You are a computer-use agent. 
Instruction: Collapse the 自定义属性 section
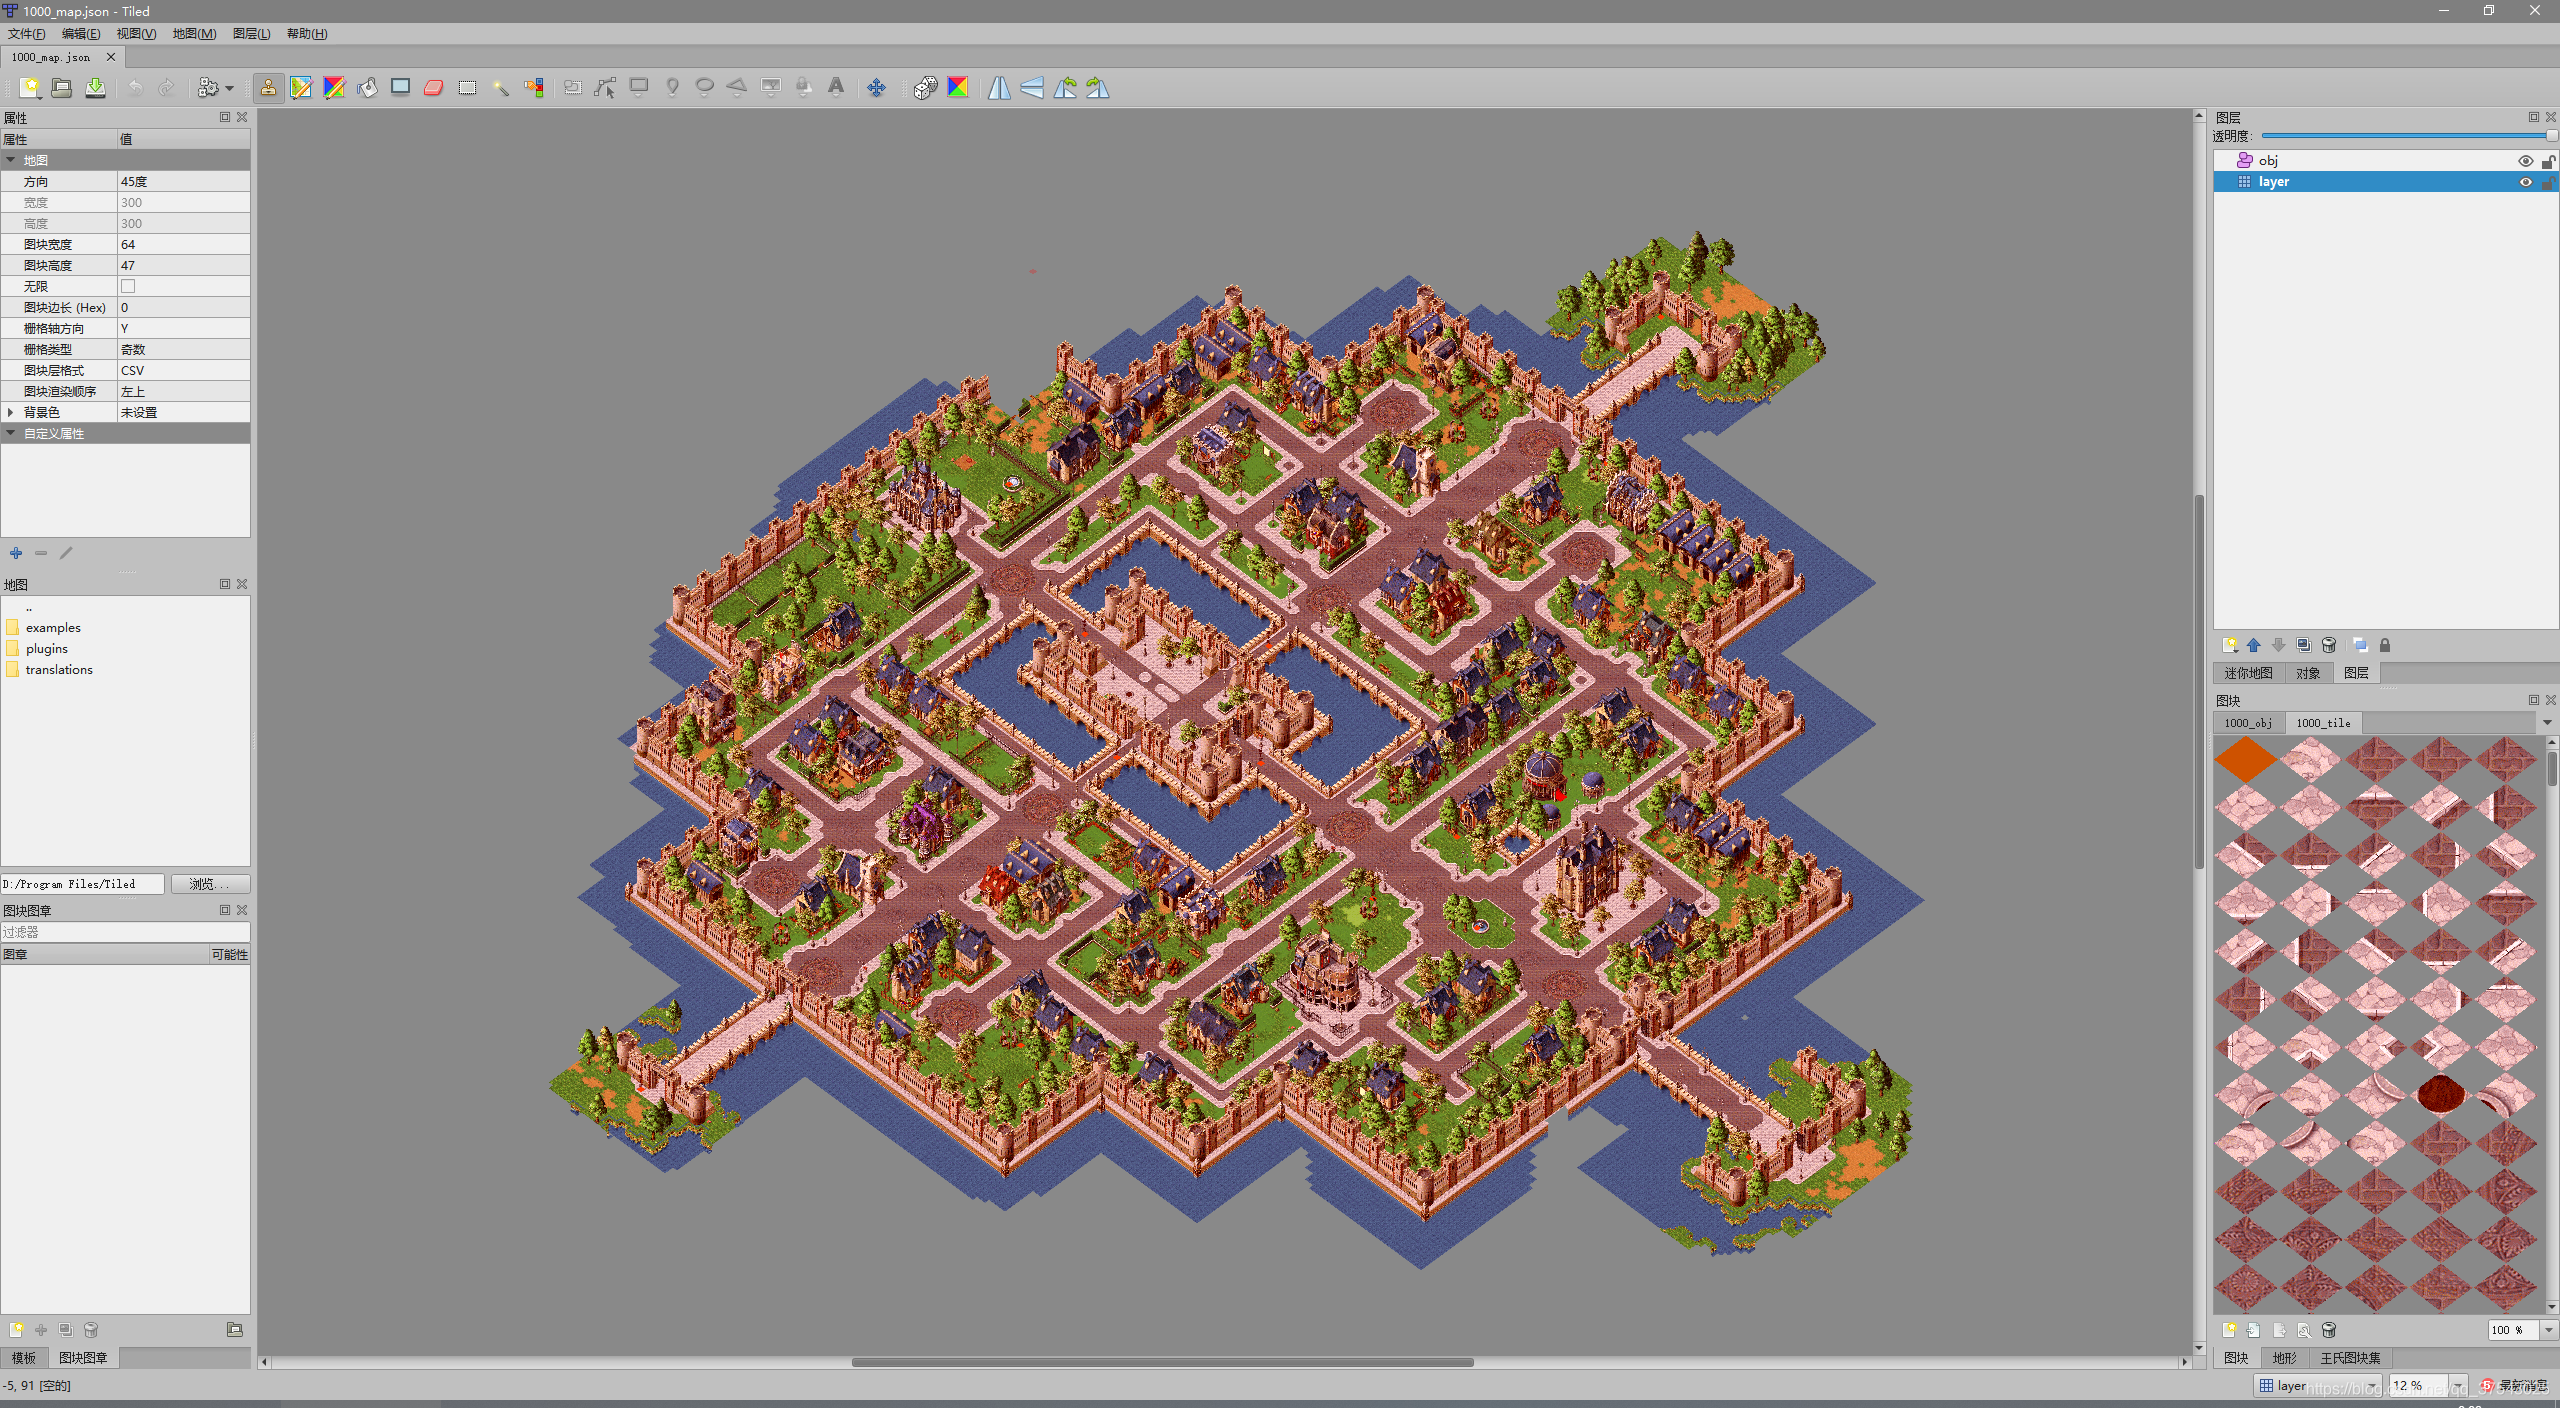tap(11, 433)
